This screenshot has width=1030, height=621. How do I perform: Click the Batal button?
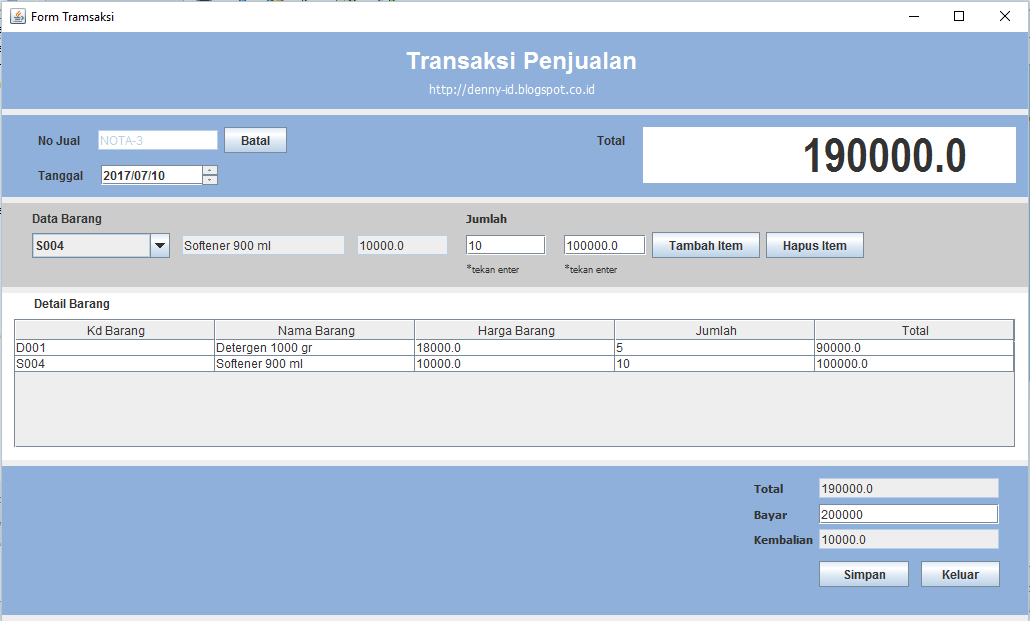click(255, 140)
